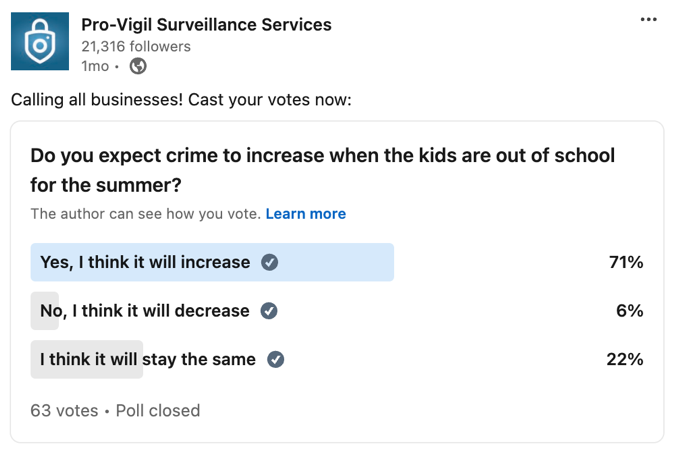Click the globe public visibility icon

pyautogui.click(x=138, y=66)
